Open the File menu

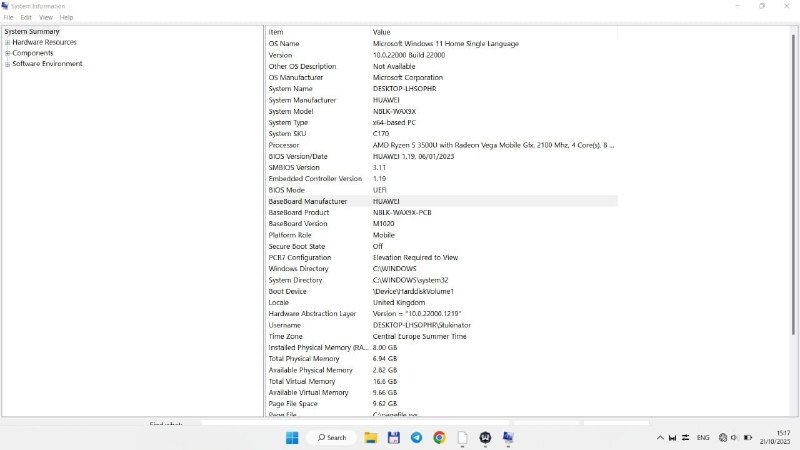9,17
